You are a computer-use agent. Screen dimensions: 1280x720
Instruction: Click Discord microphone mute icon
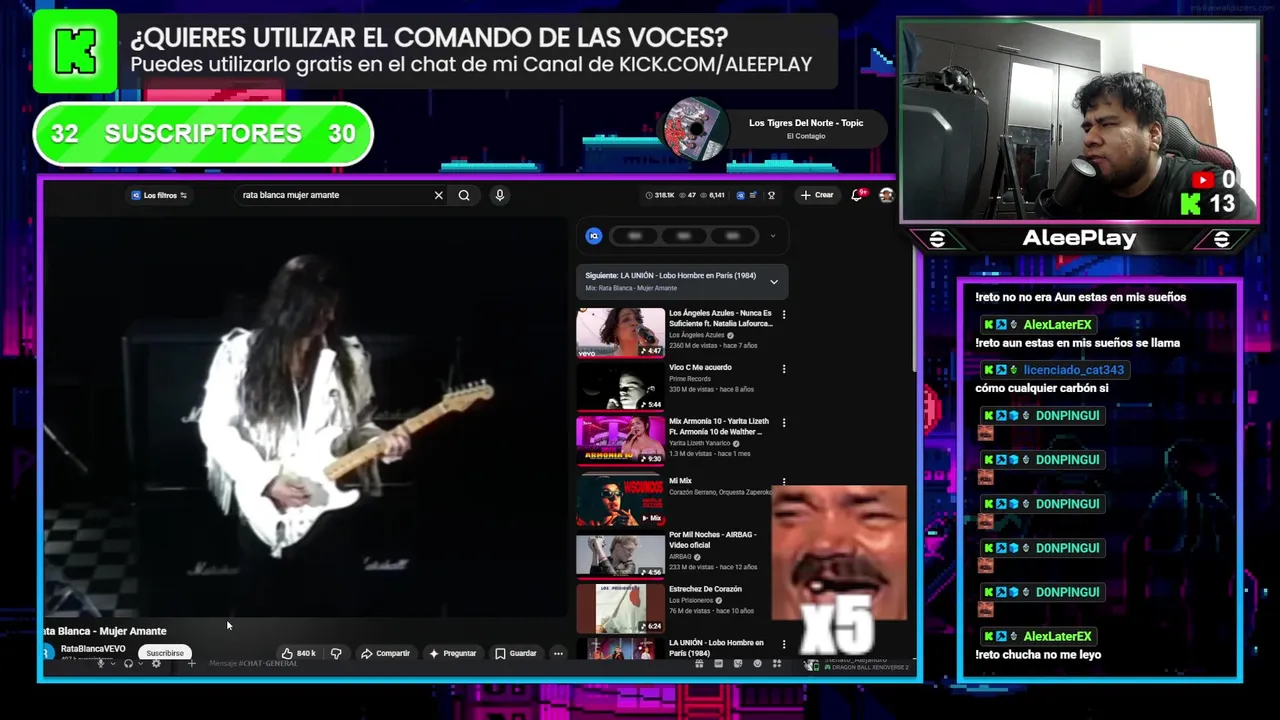coord(100,663)
